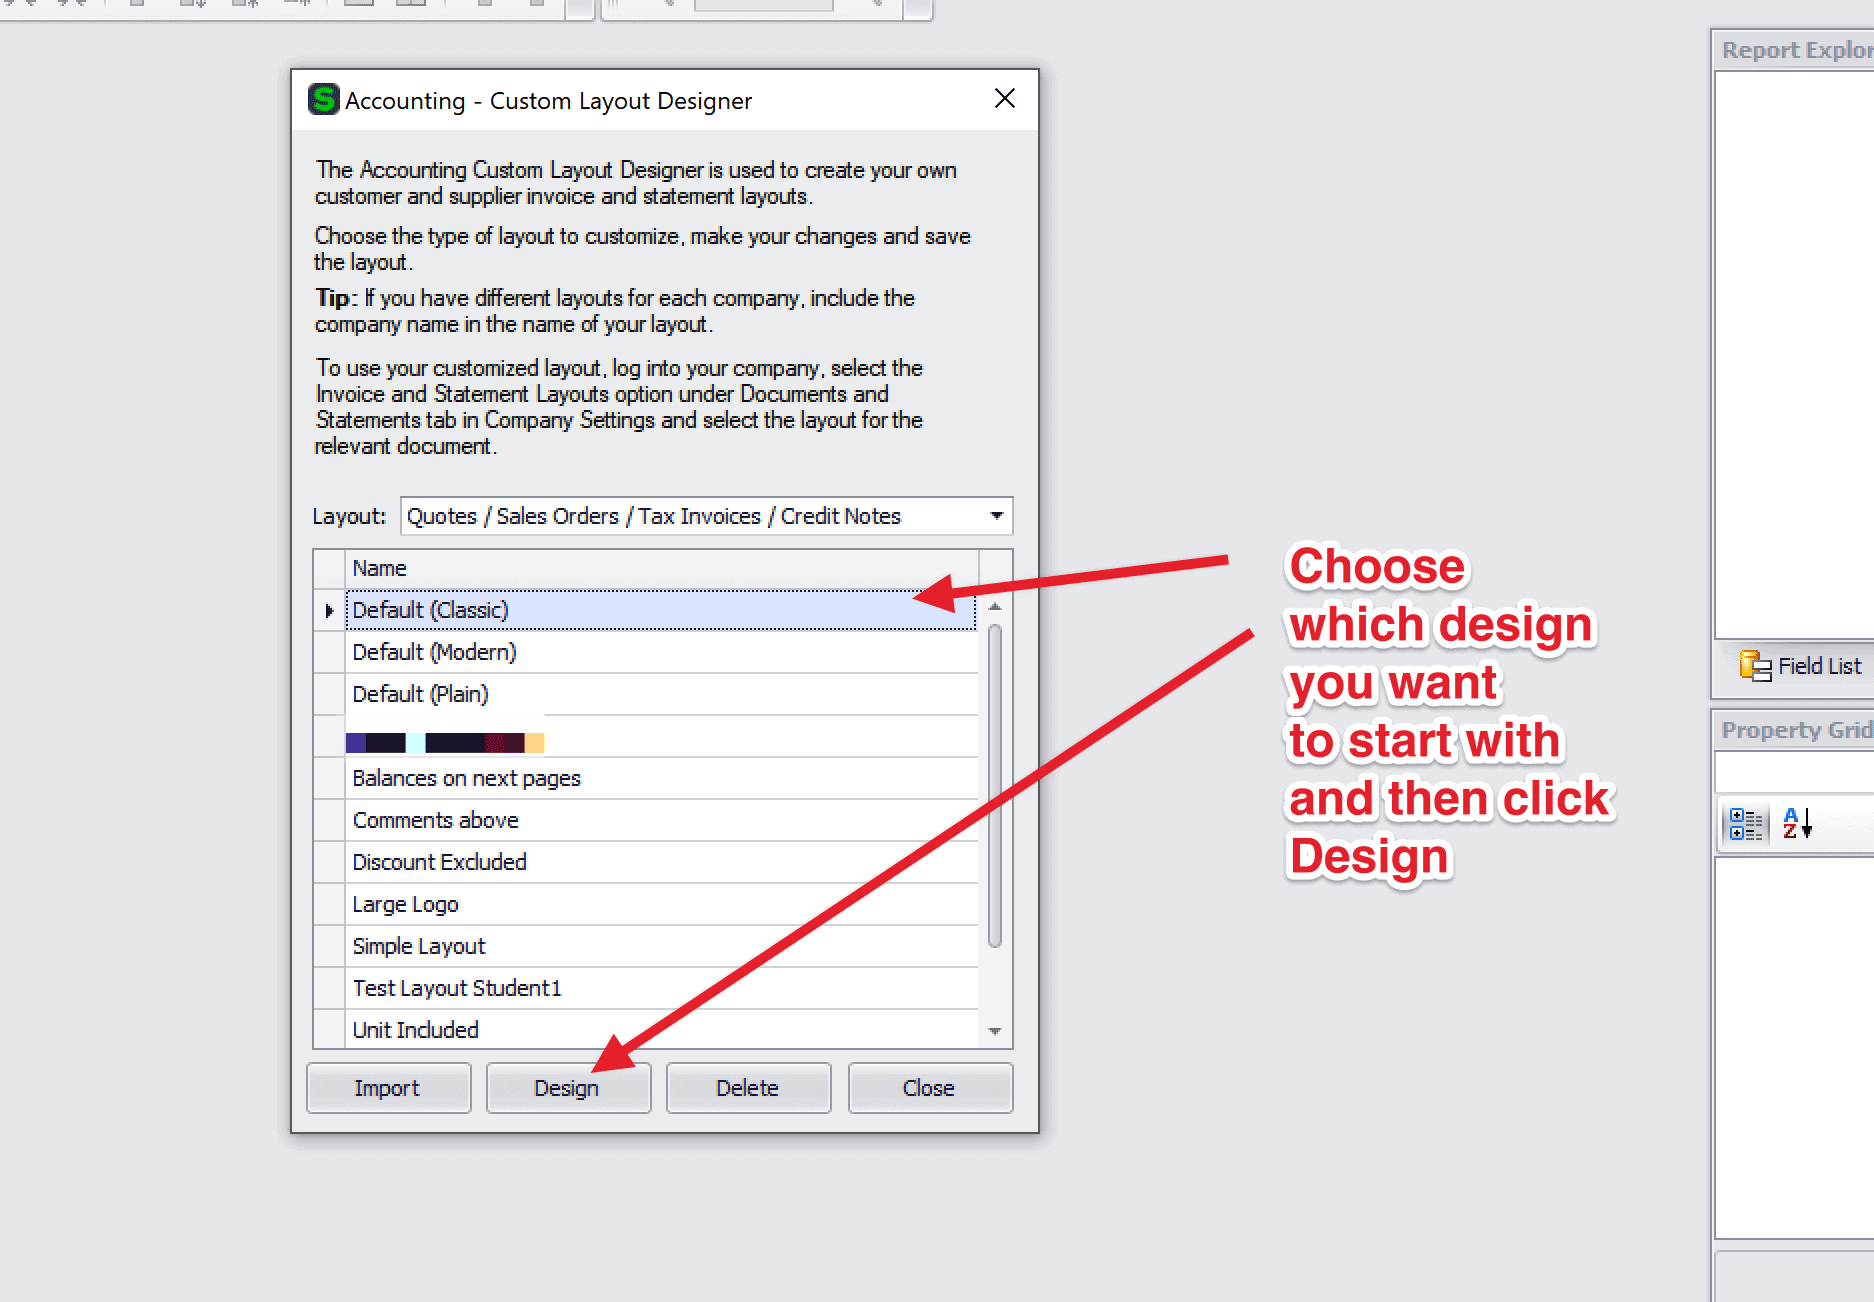Open the Field List tab
The image size is (1874, 1302).
click(1801, 666)
